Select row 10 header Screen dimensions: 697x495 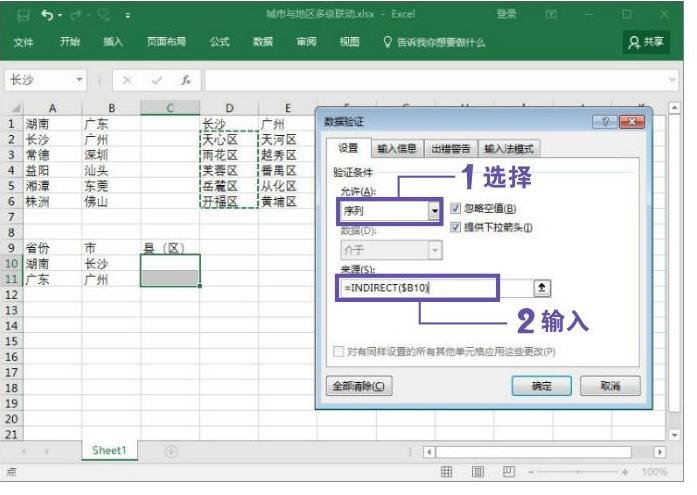12,263
